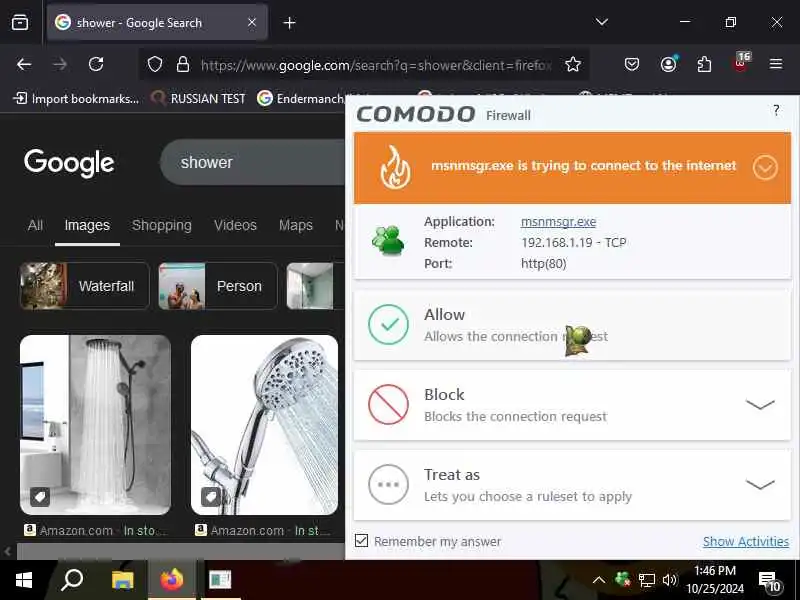
Task: Go back with the back arrow
Action: [x=24, y=64]
